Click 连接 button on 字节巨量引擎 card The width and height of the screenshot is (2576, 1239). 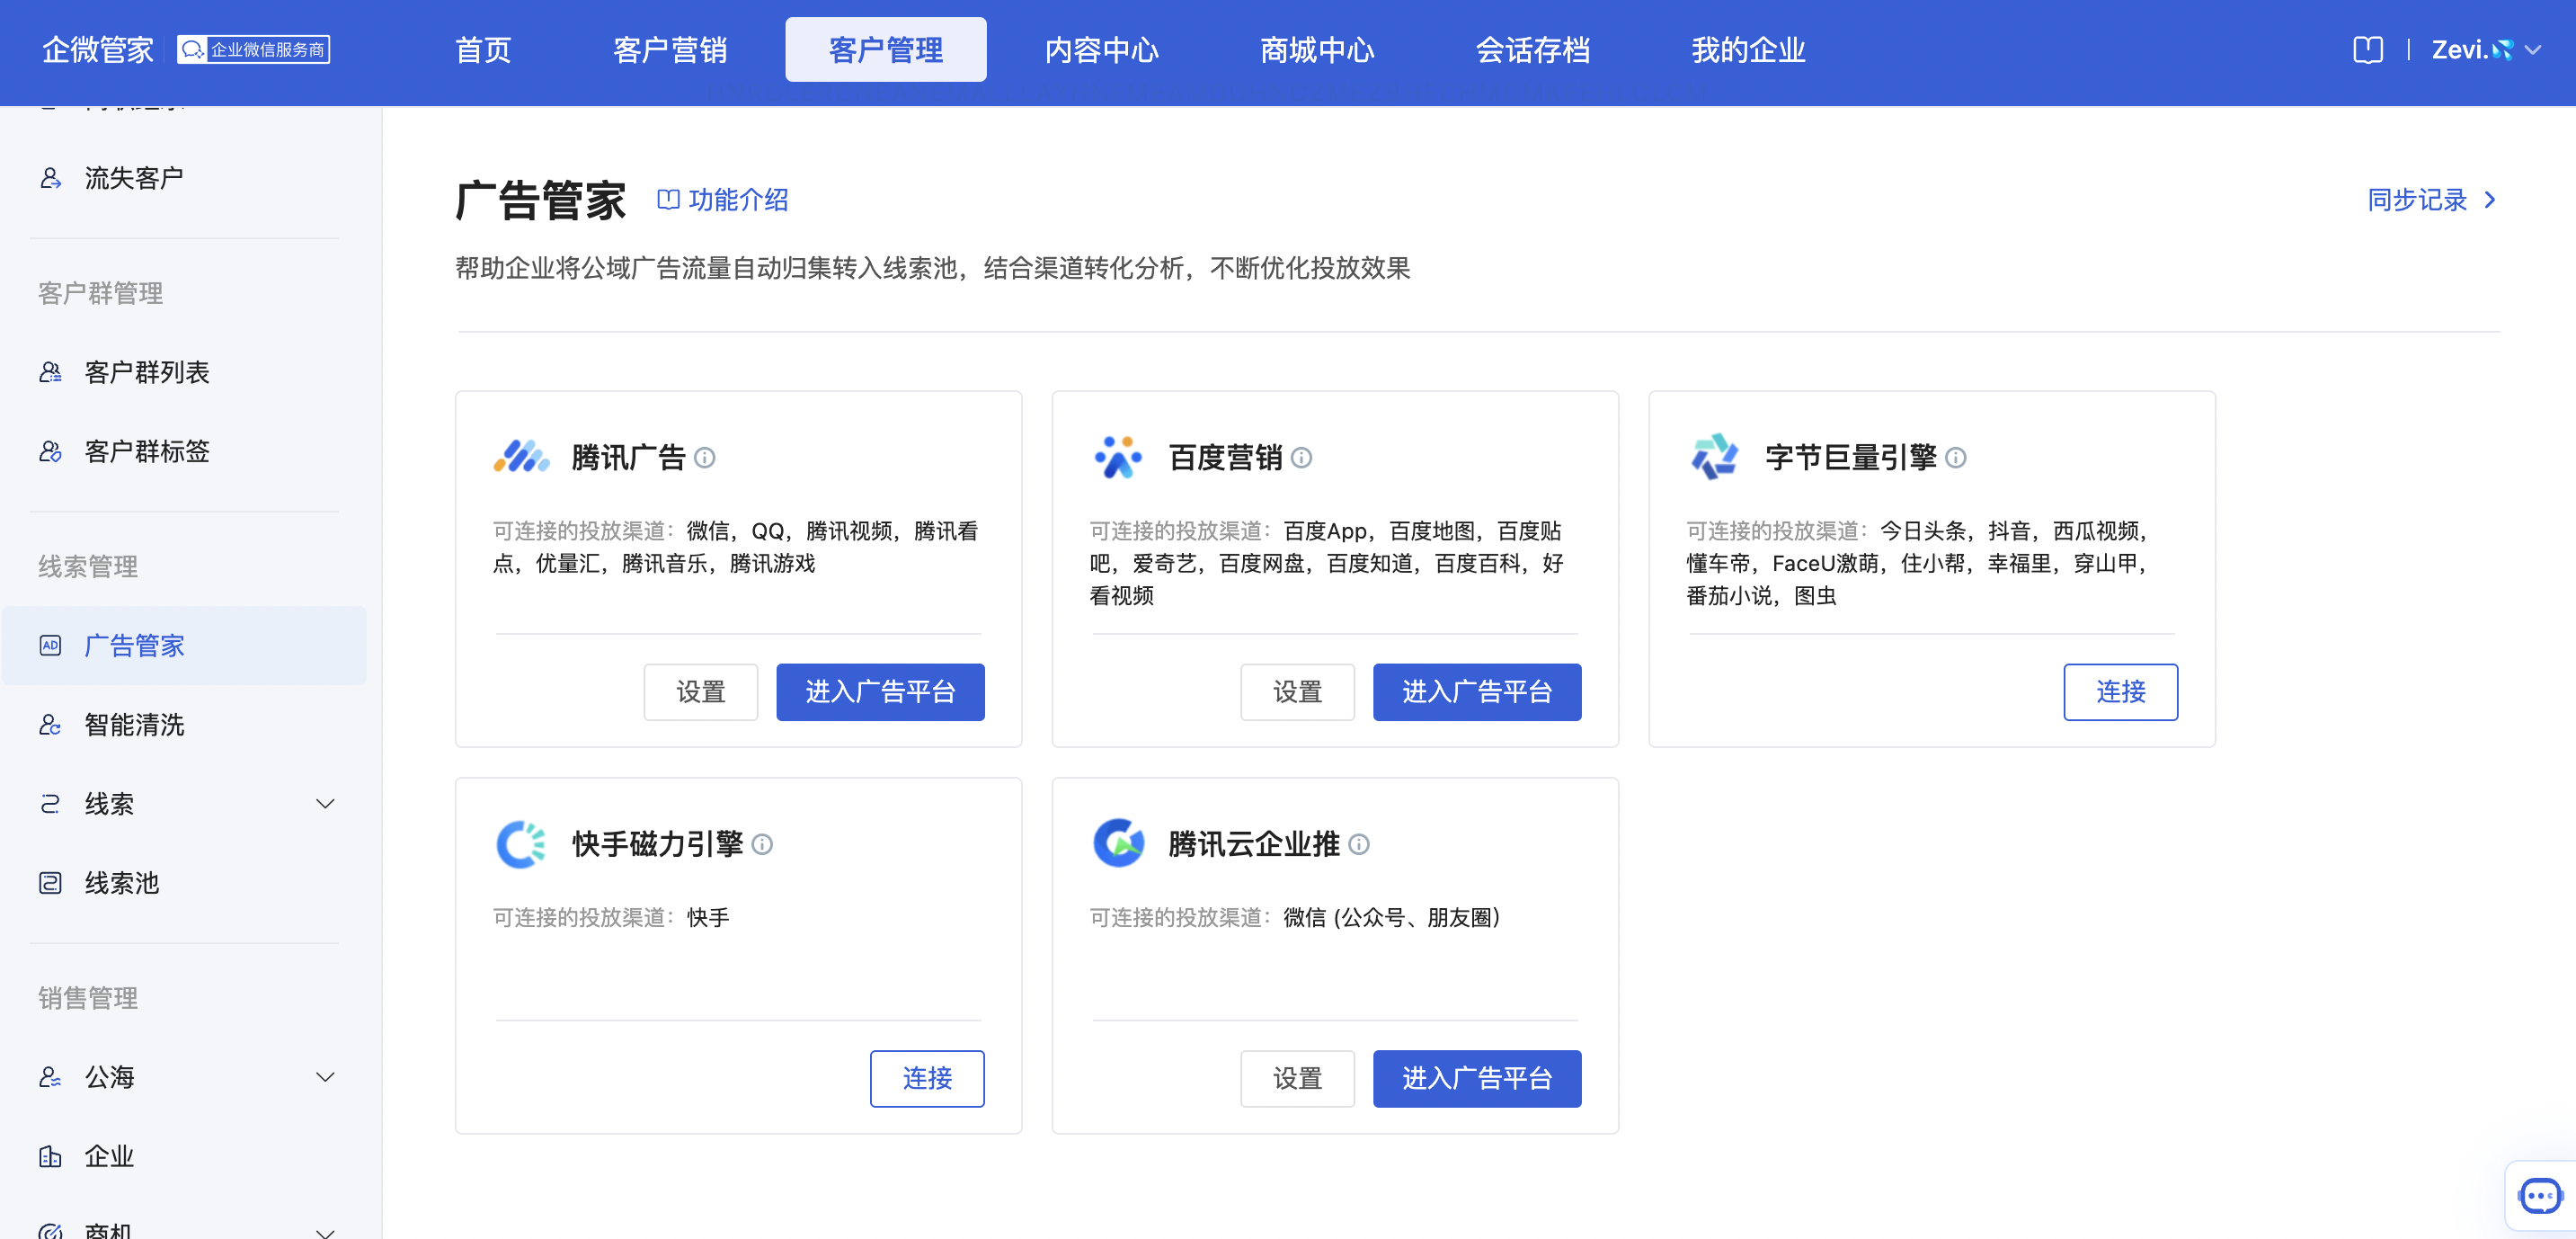click(2120, 692)
